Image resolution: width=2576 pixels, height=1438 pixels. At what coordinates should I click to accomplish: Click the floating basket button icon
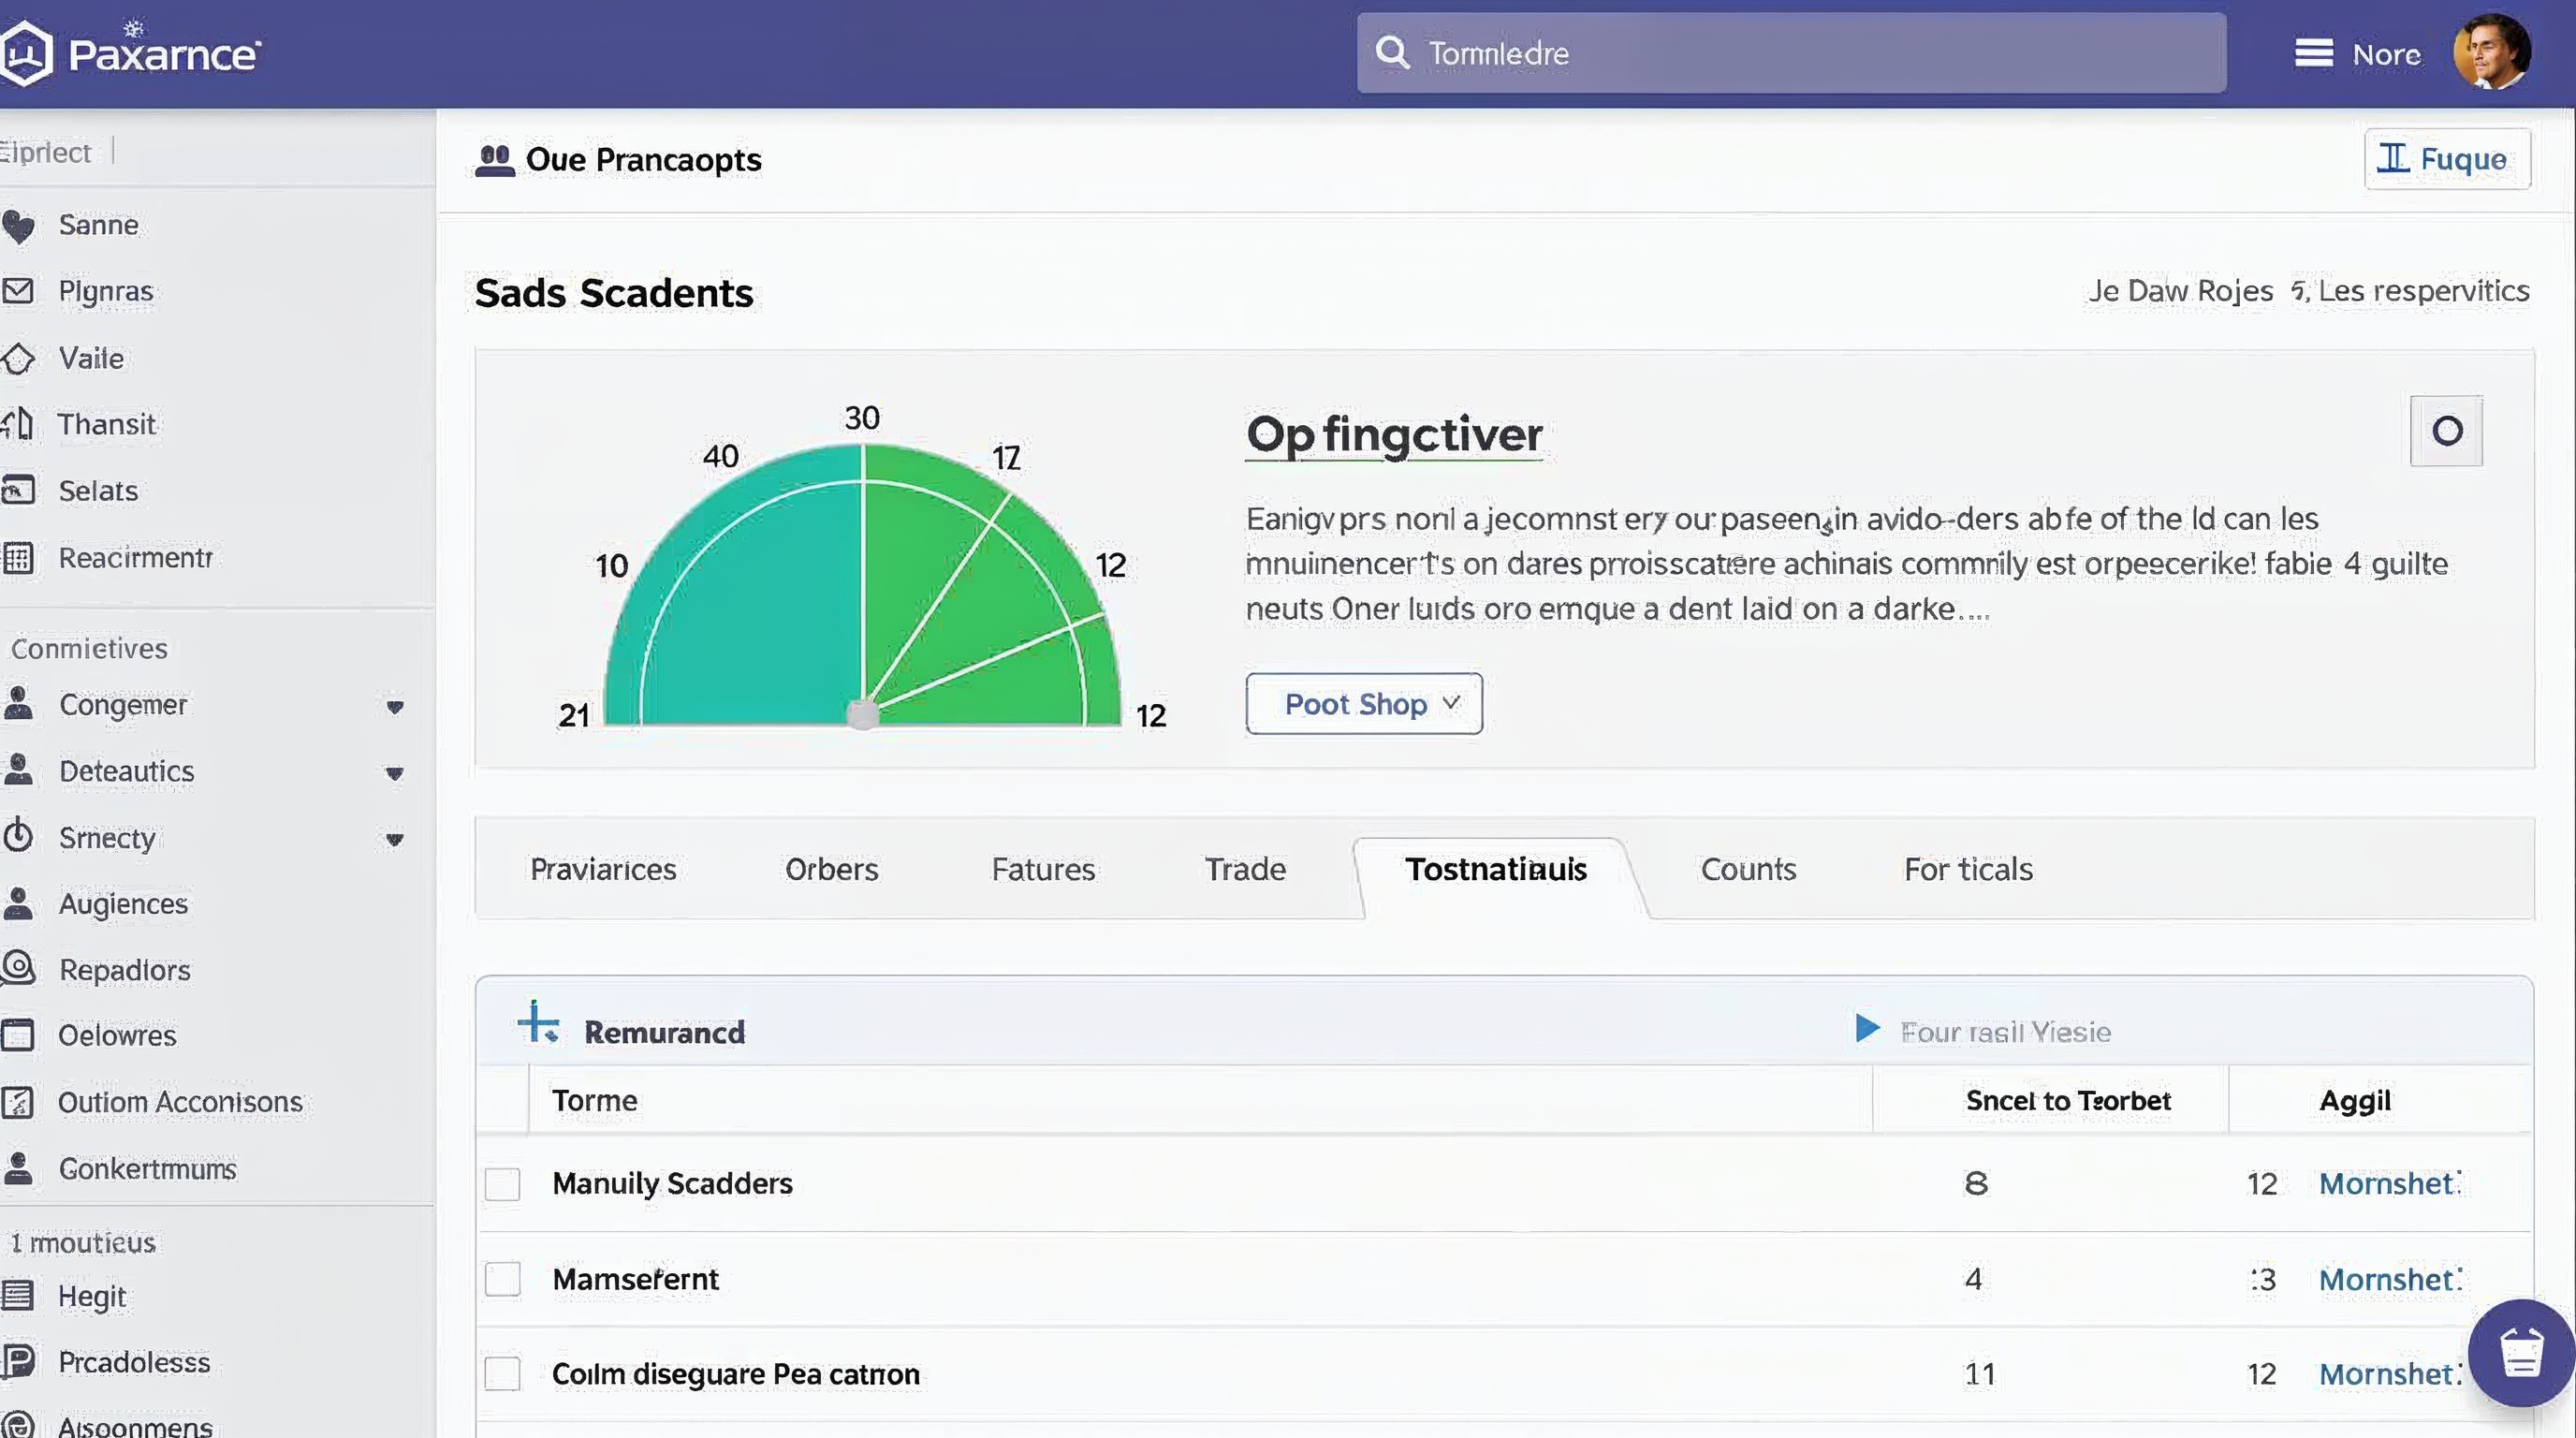pyautogui.click(x=2520, y=1352)
